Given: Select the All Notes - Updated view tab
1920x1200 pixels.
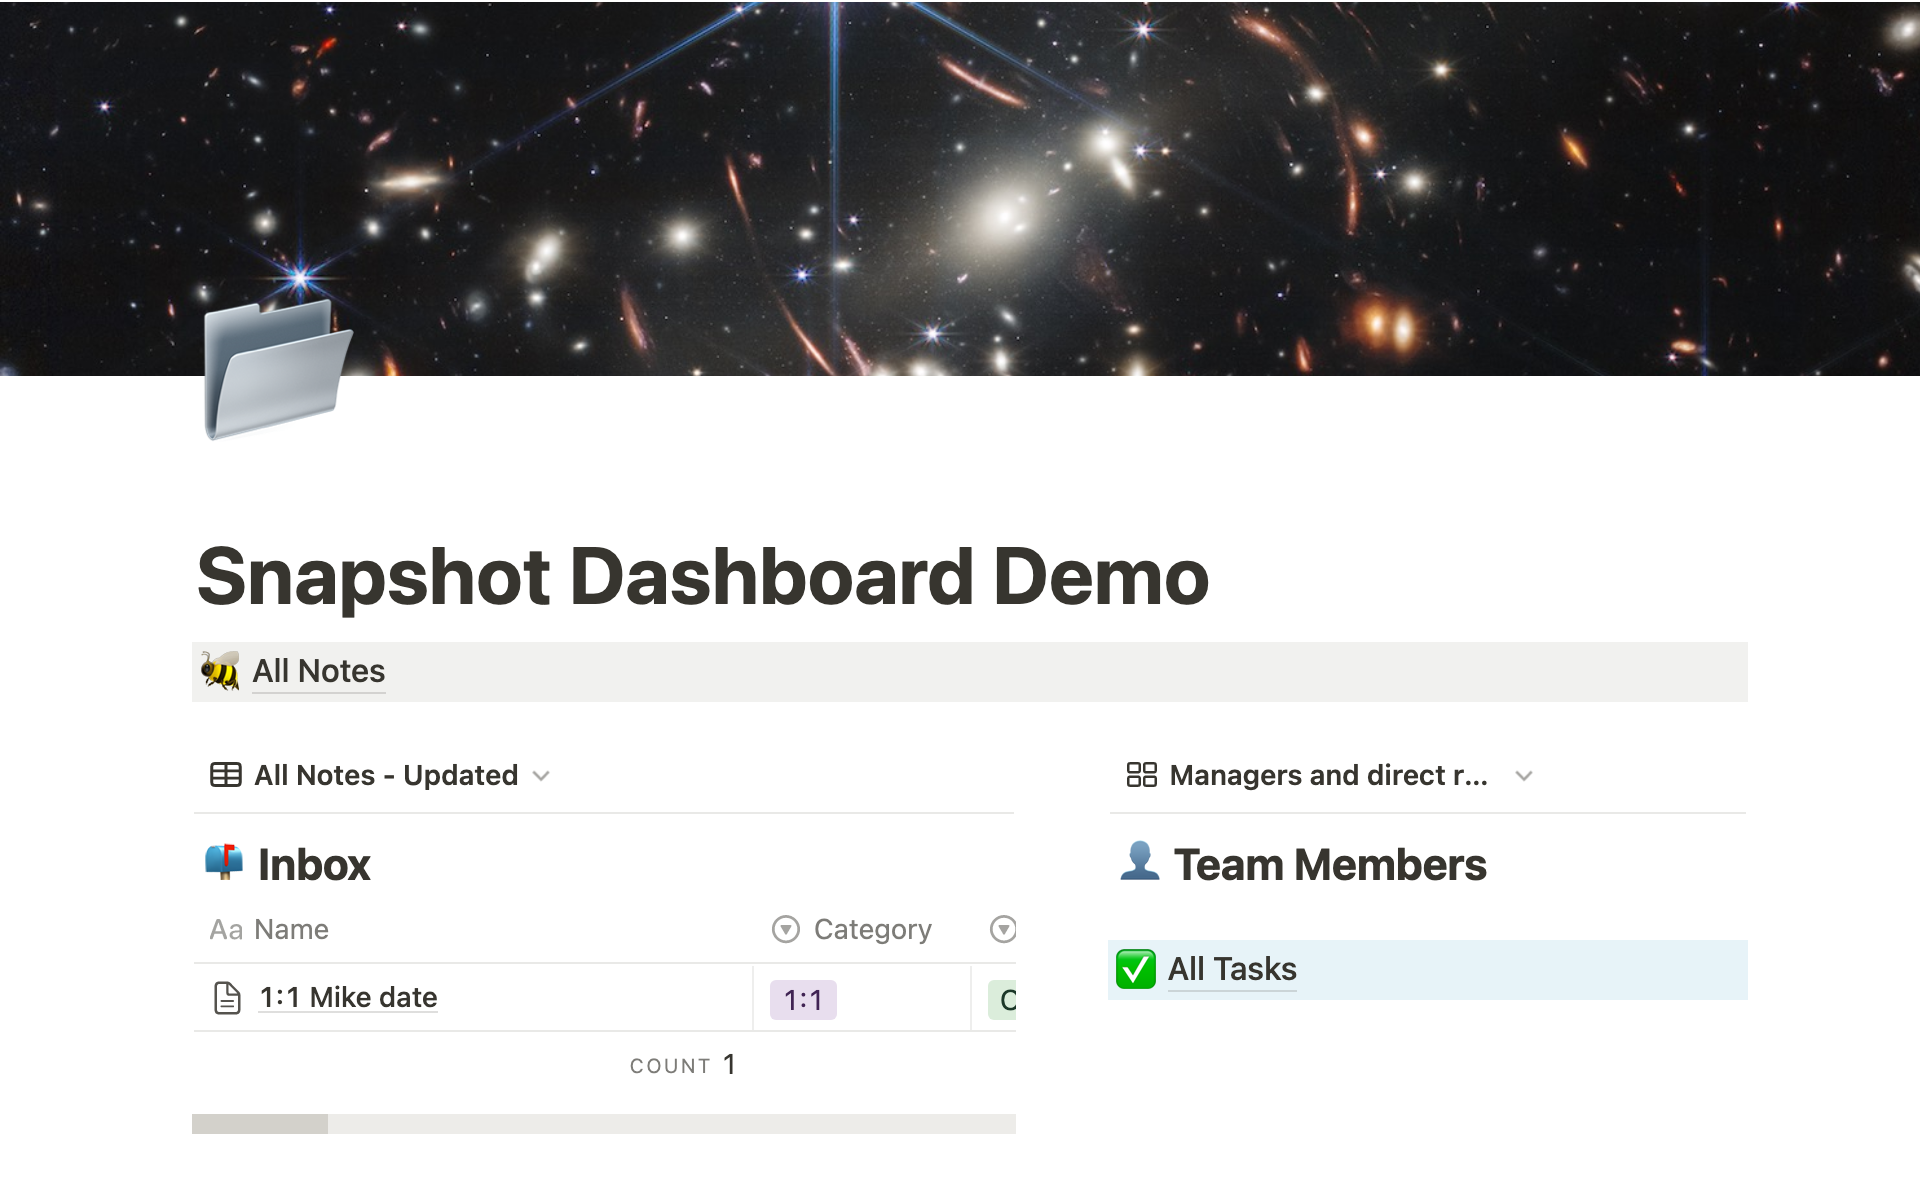Looking at the screenshot, I should point(385,775).
